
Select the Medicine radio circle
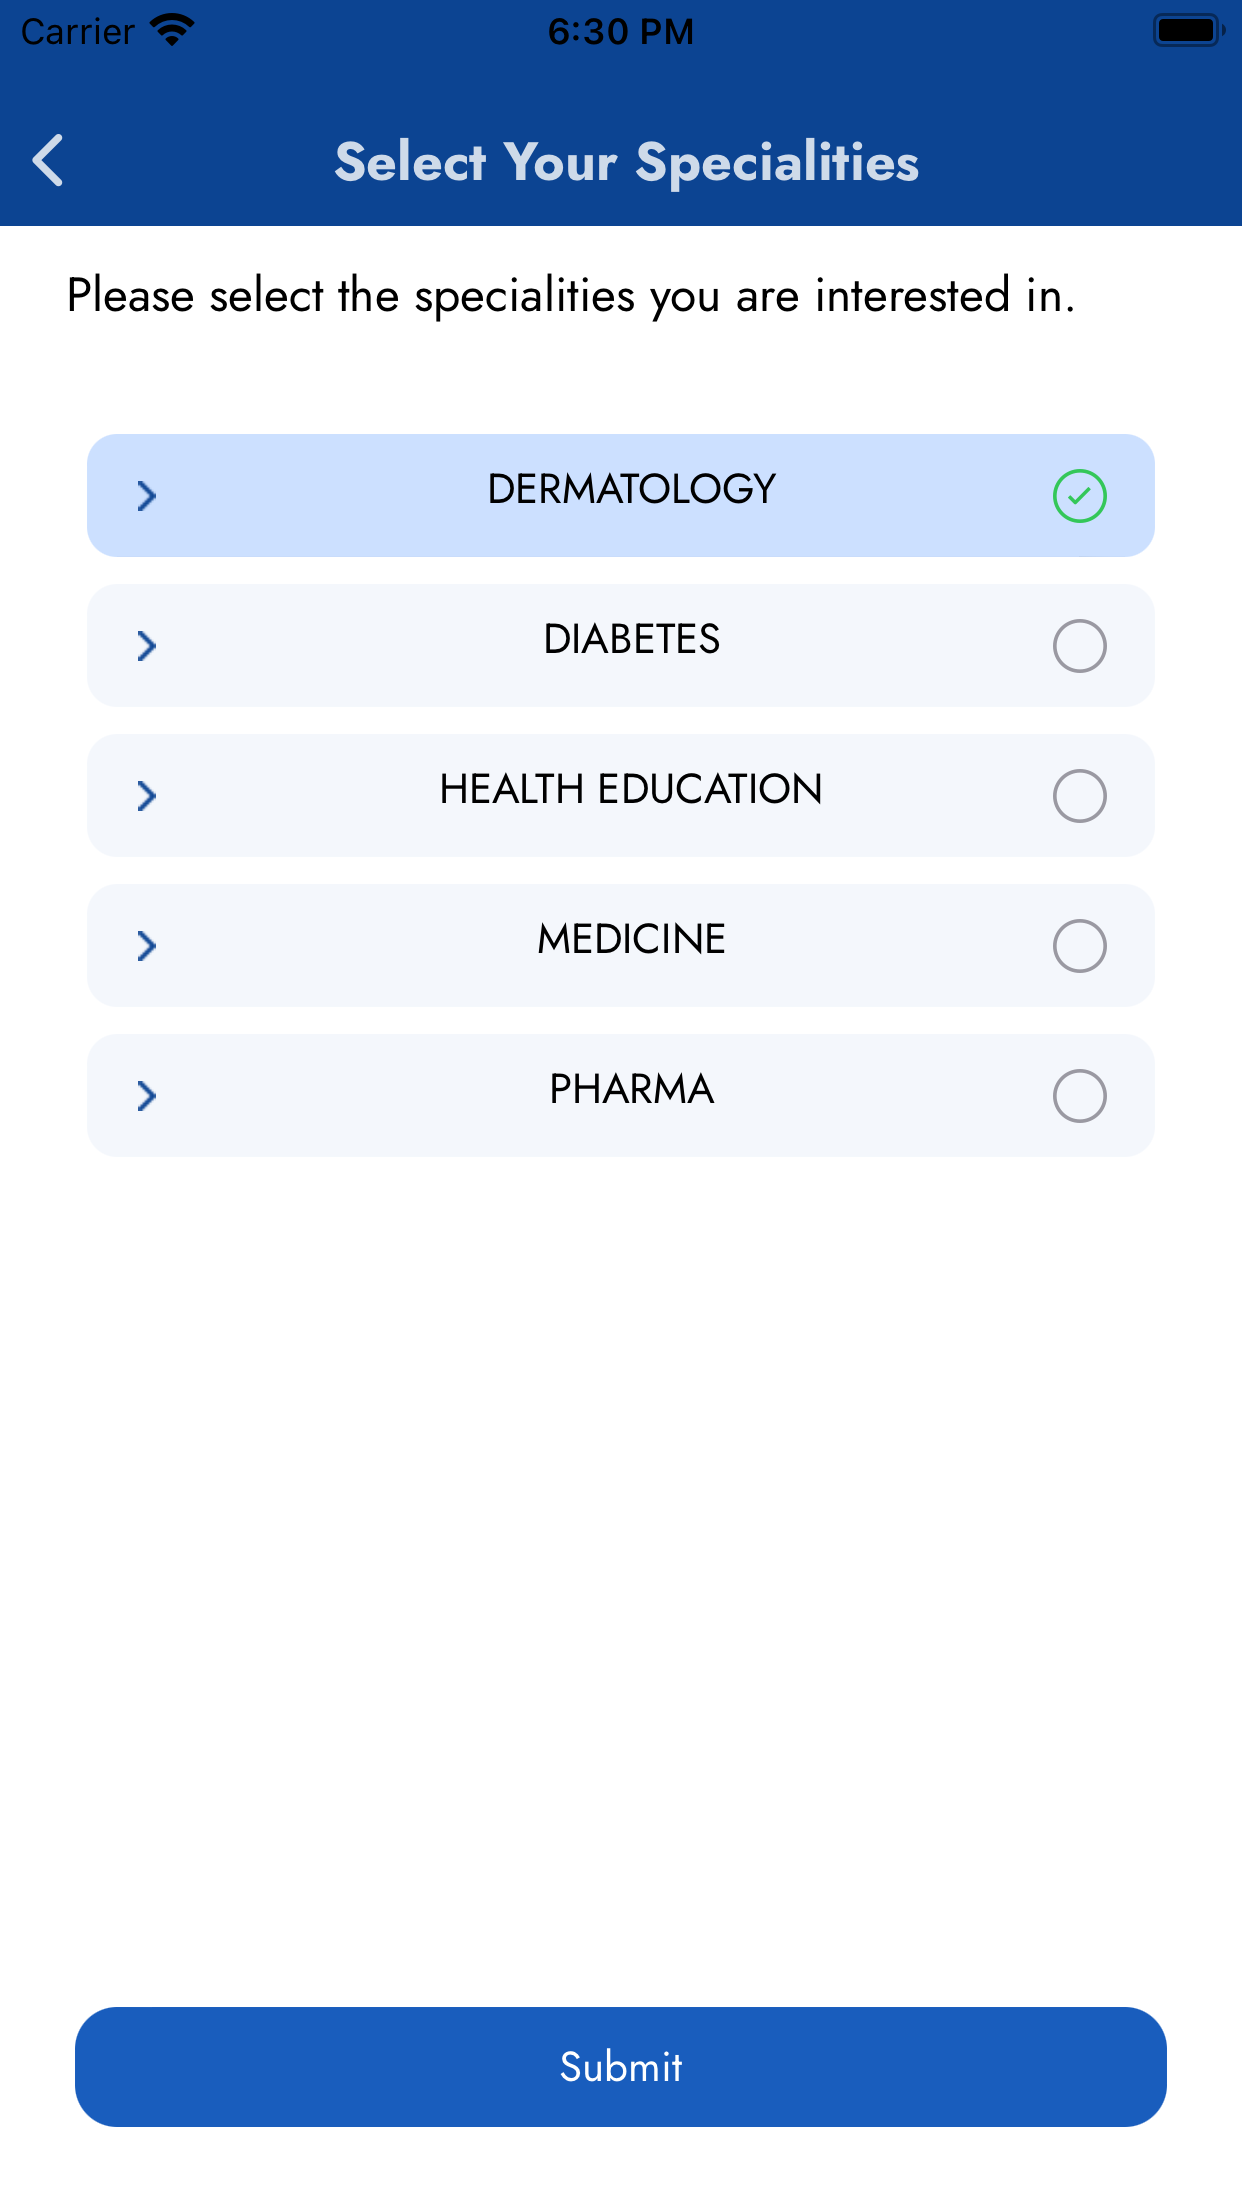(x=1079, y=946)
